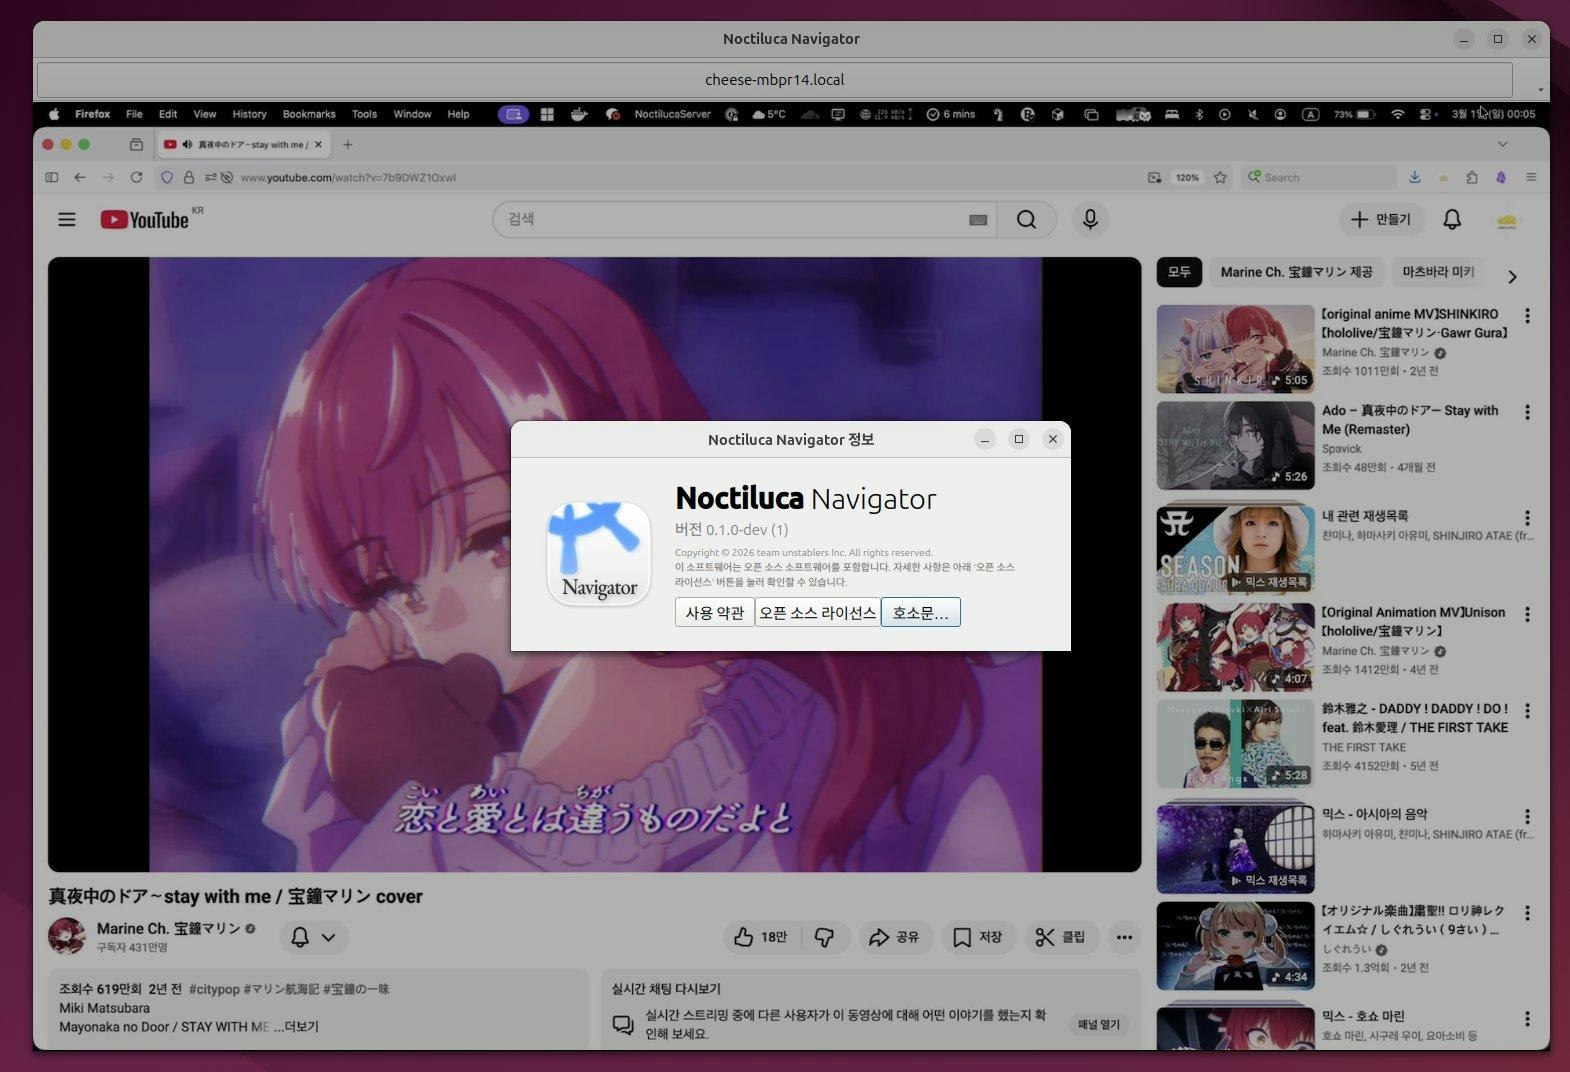The height and width of the screenshot is (1072, 1570).
Task: Open the Firefox Bookmarks menu
Action: tap(309, 114)
